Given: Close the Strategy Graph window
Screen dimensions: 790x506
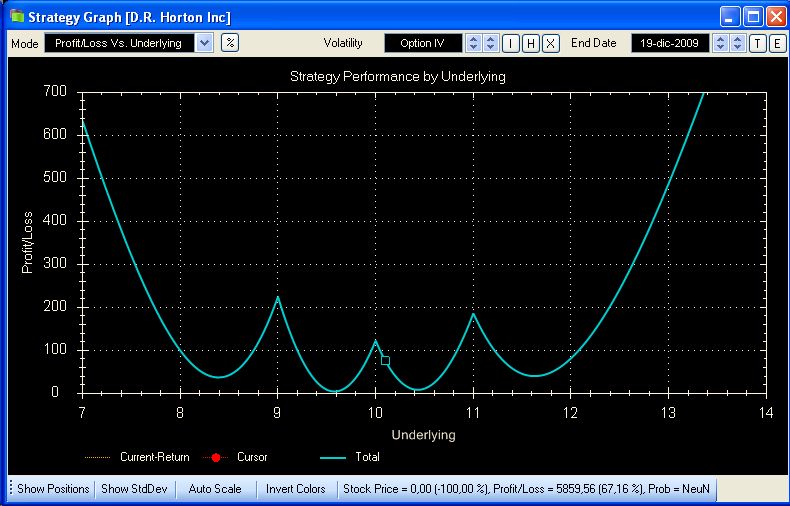Looking at the screenshot, I should pos(776,17).
